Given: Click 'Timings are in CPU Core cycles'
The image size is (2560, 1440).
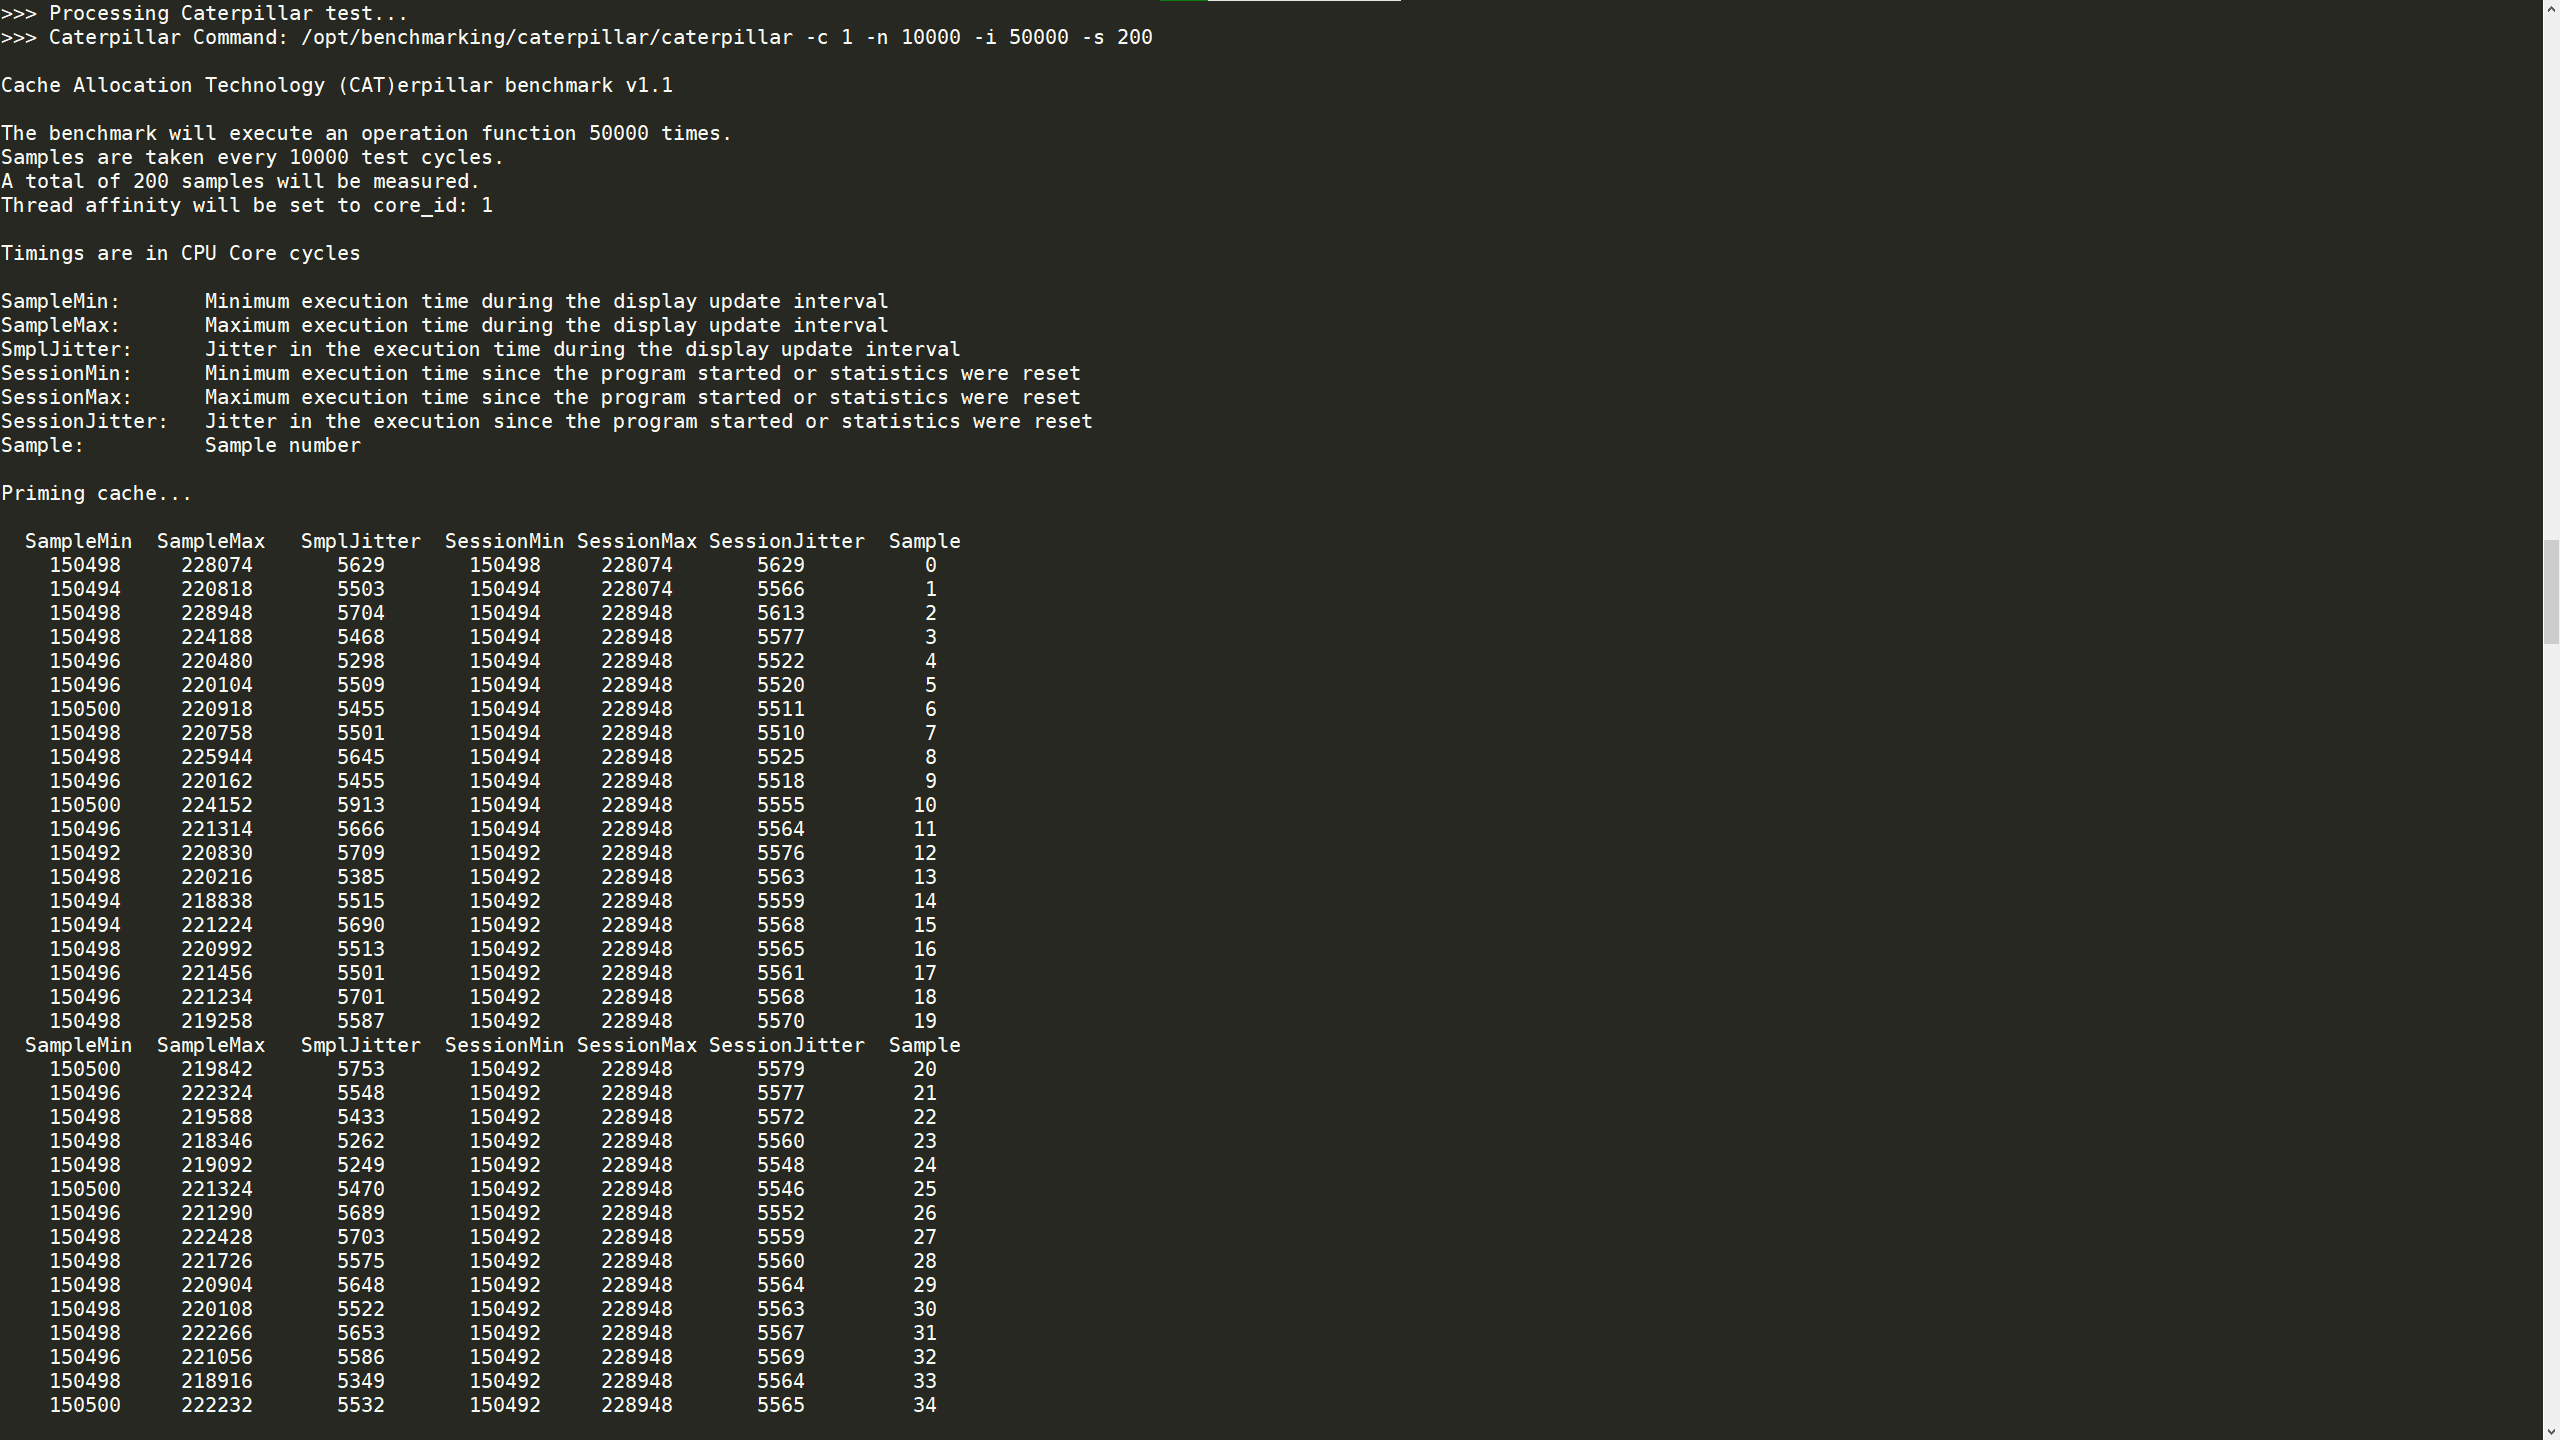Looking at the screenshot, I should point(180,253).
